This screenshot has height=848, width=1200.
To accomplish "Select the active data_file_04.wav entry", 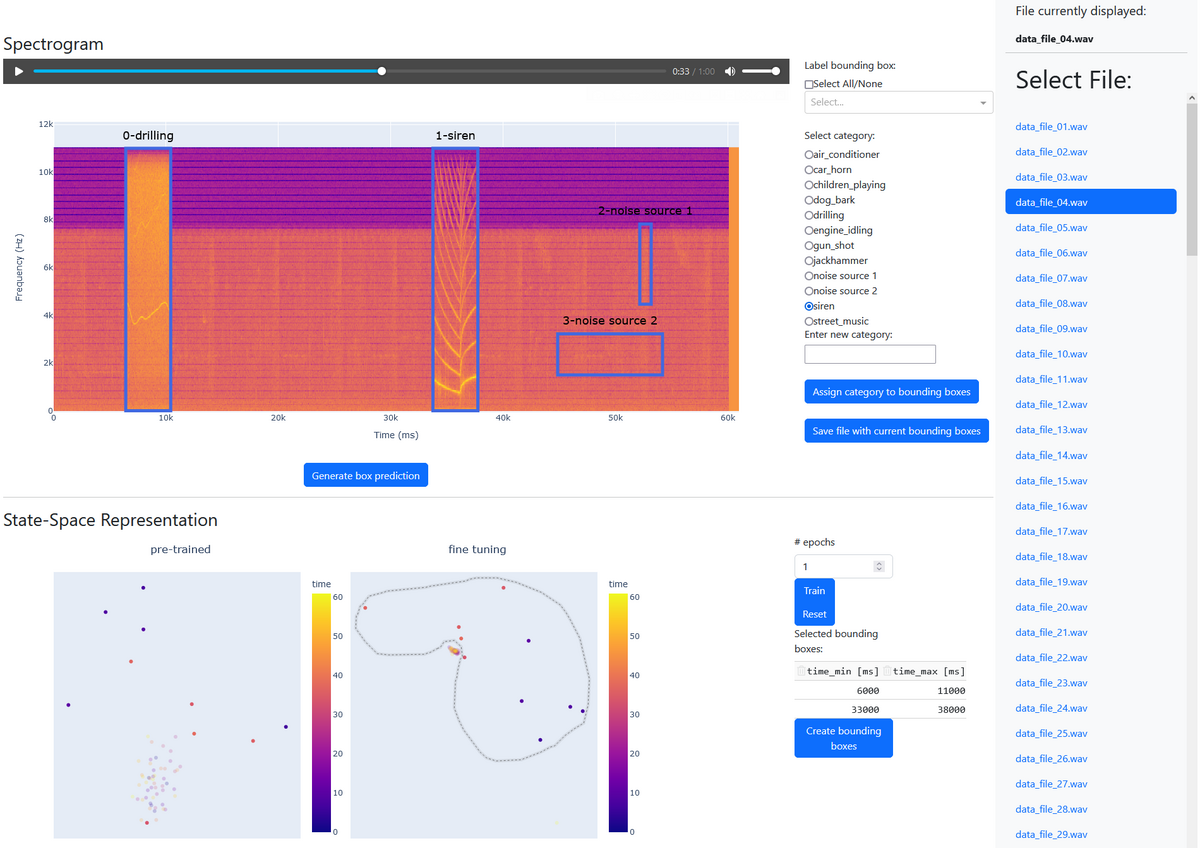I will [x=1090, y=202].
